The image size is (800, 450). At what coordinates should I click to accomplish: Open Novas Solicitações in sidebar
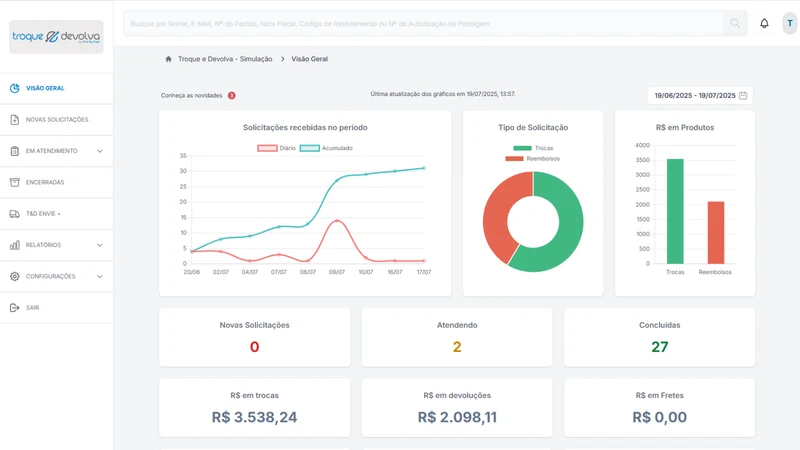56,119
